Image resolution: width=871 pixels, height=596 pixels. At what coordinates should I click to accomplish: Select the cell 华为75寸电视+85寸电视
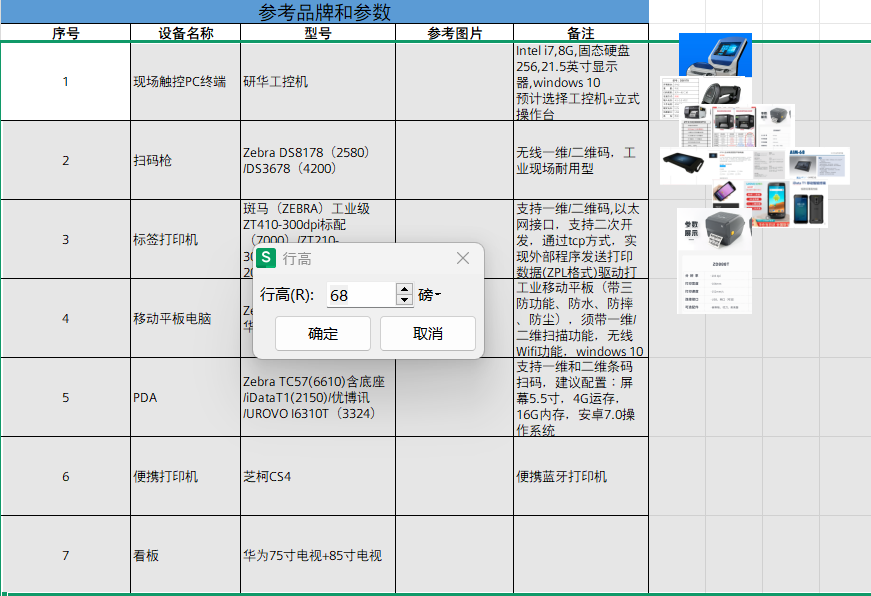[x=318, y=555]
